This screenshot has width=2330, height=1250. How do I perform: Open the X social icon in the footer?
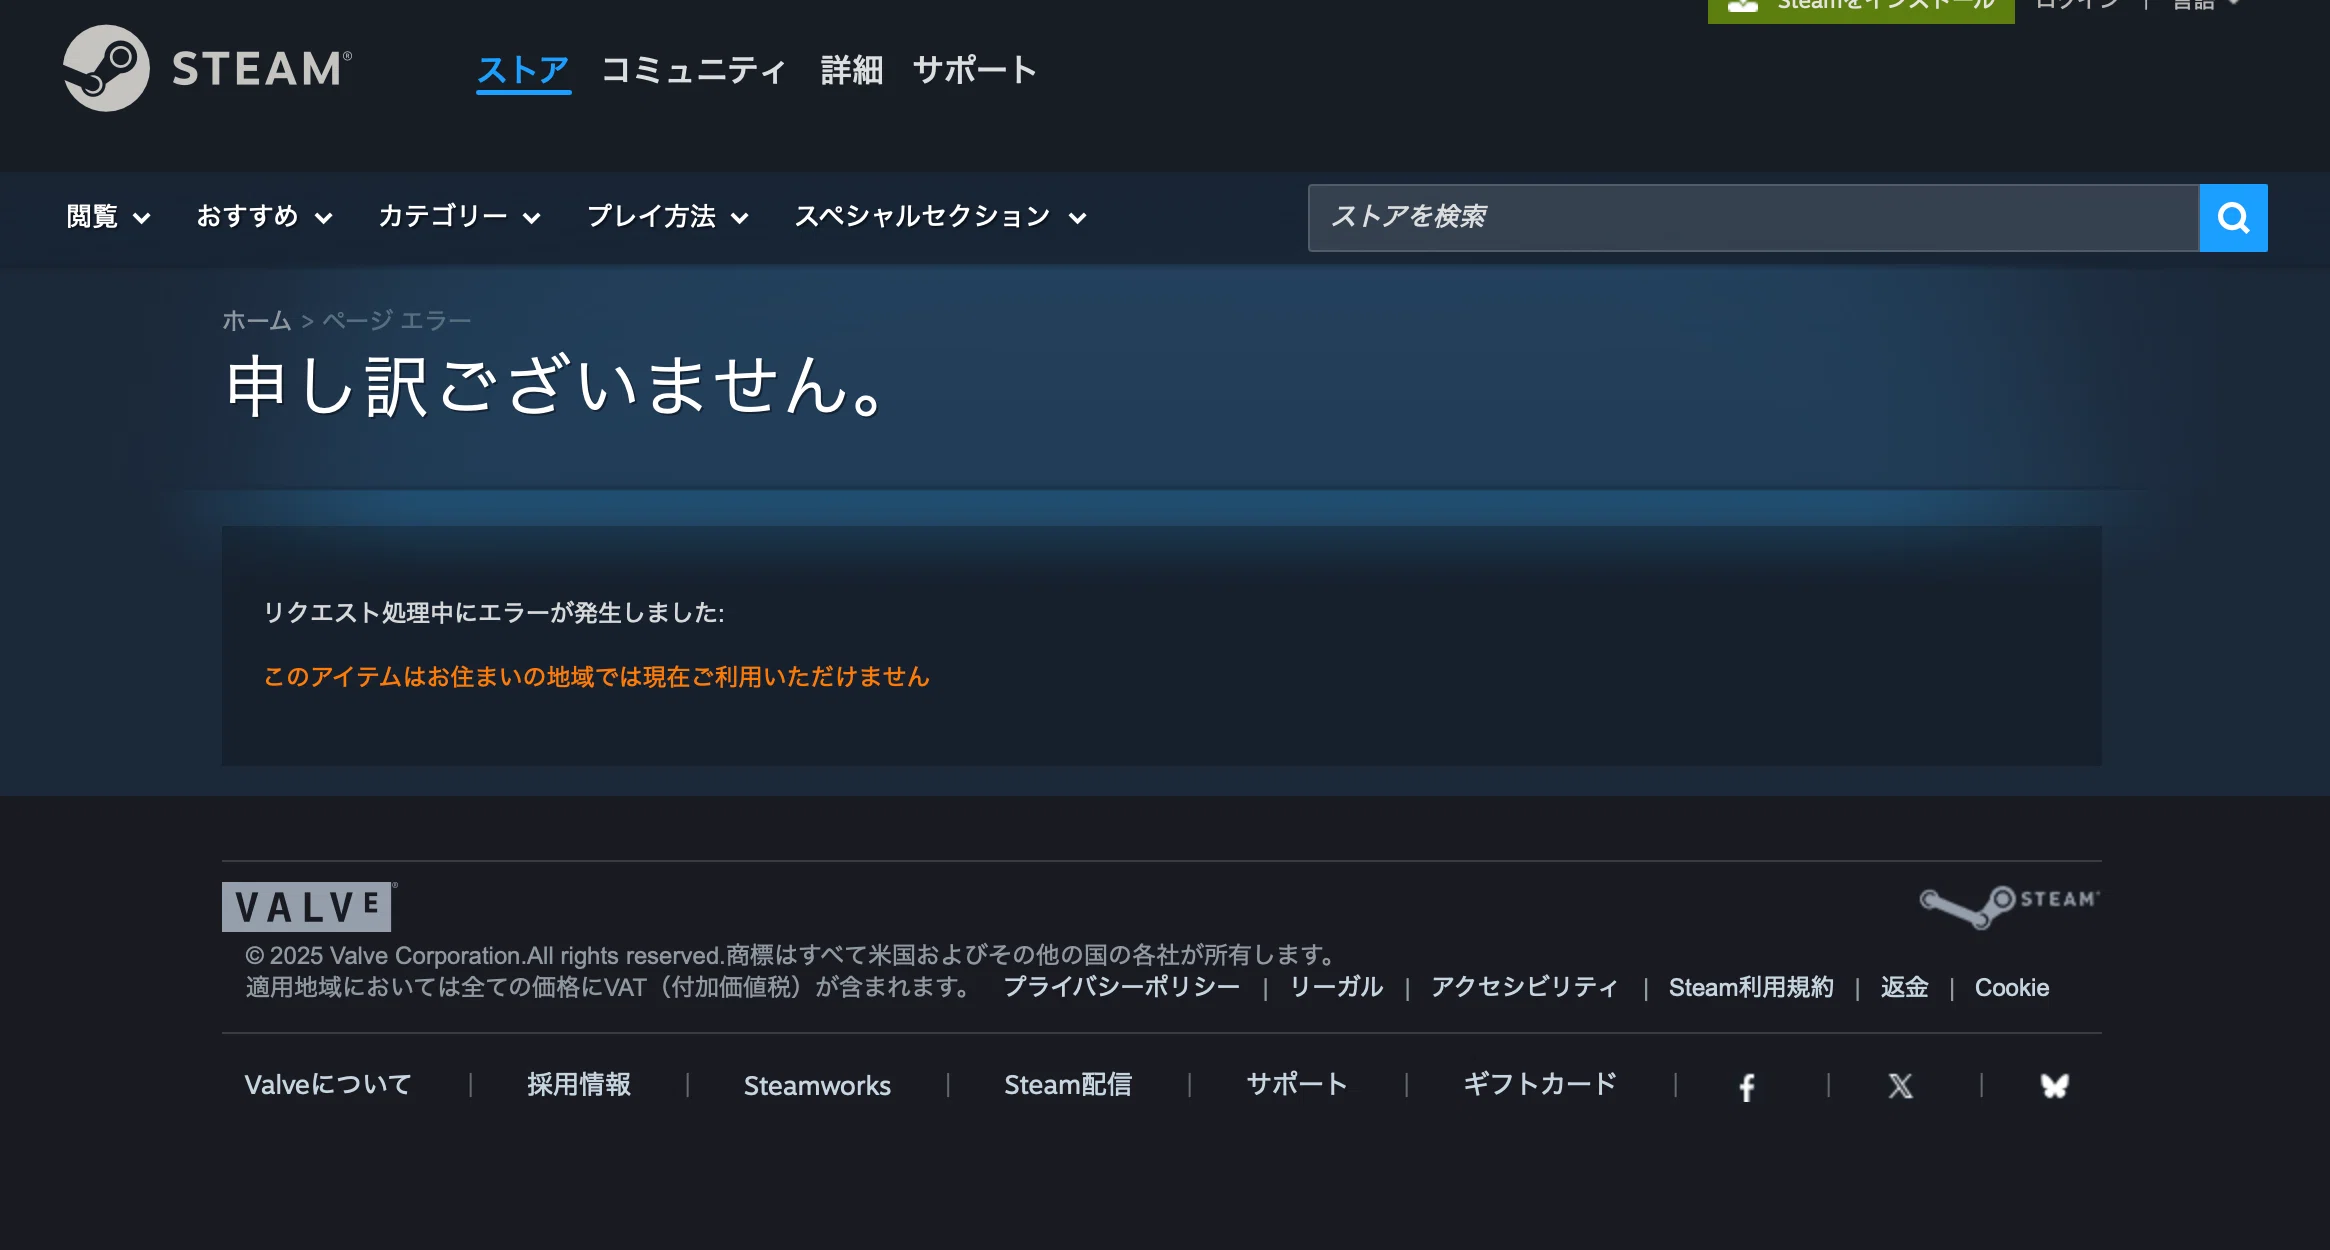tap(1901, 1086)
